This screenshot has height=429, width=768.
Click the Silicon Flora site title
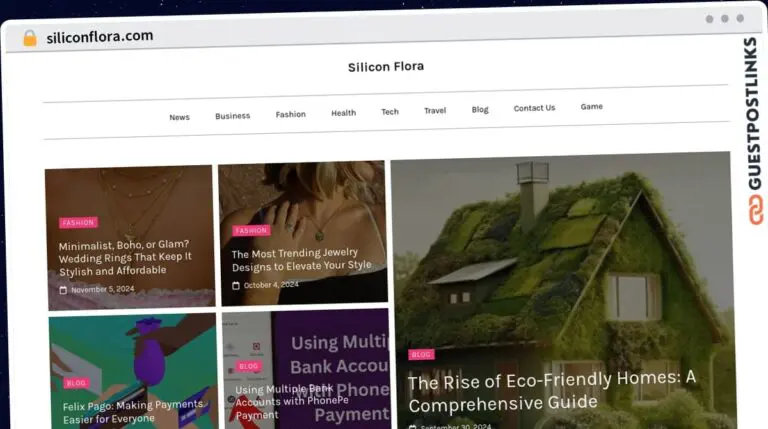(386, 67)
